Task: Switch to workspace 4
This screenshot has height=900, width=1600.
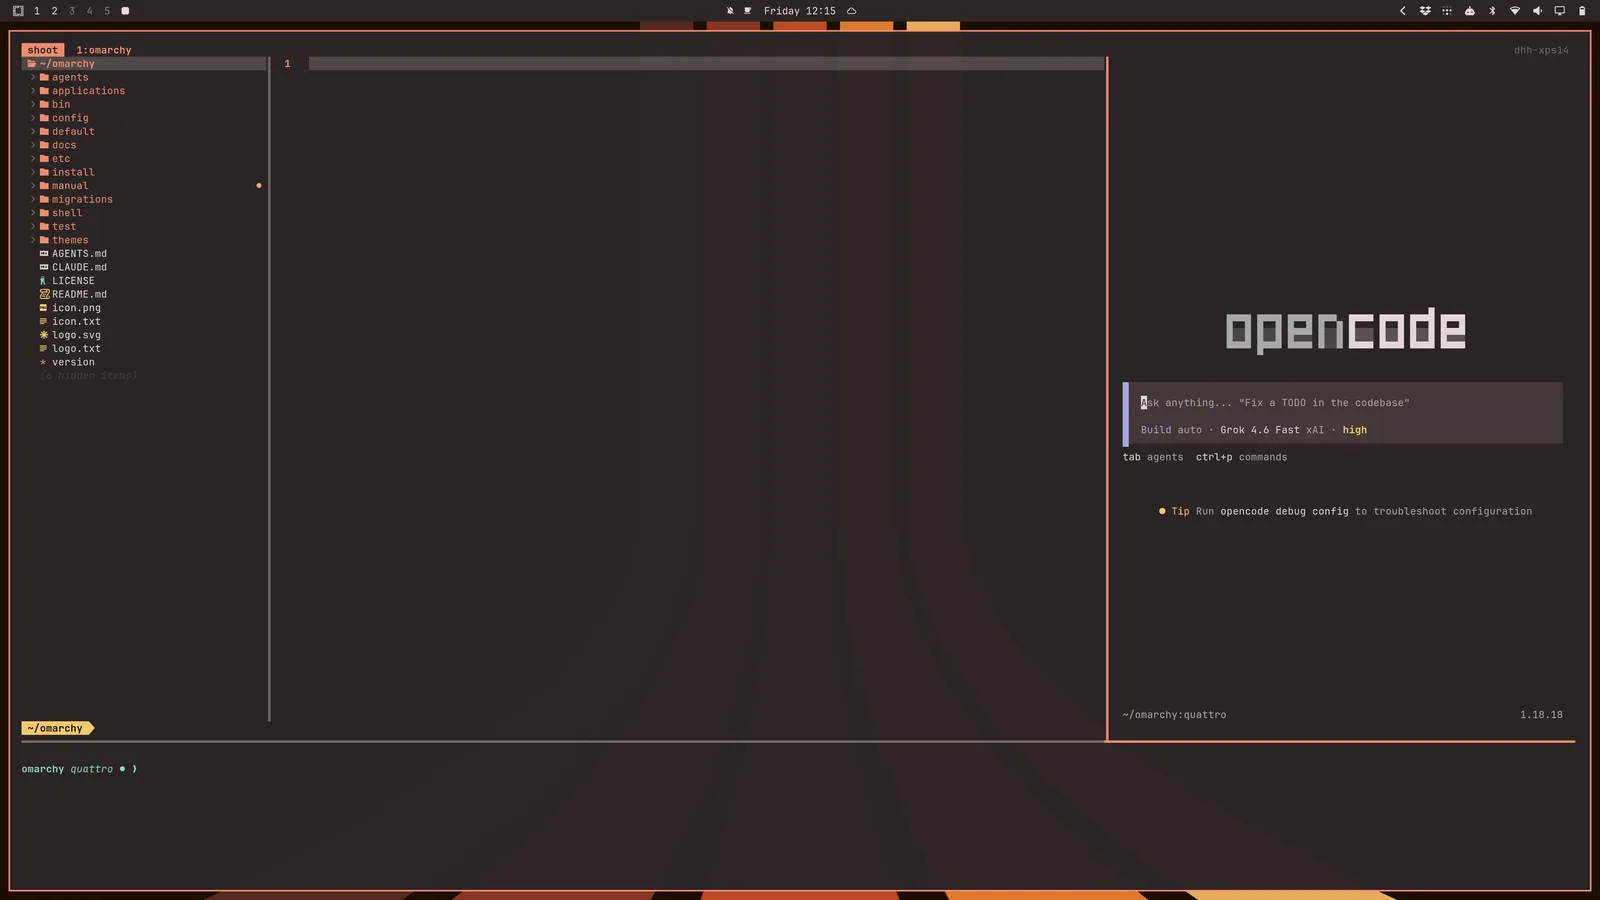Action: click(89, 11)
